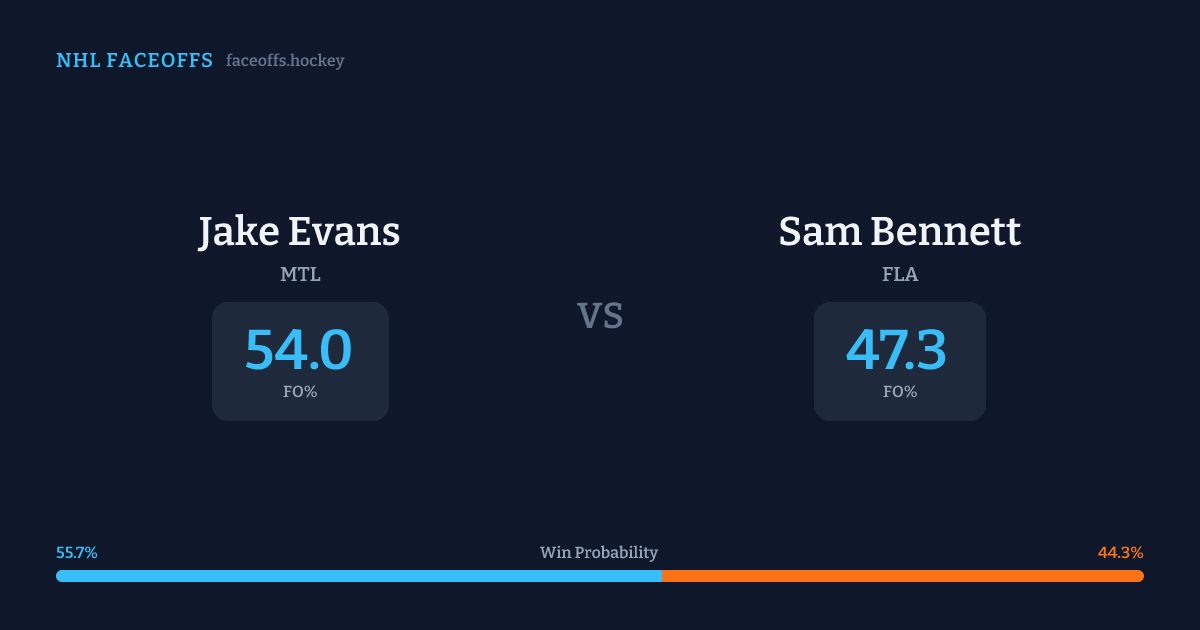The image size is (1200, 630).
Task: Click the FO% label beneath 47.3
Action: point(900,392)
